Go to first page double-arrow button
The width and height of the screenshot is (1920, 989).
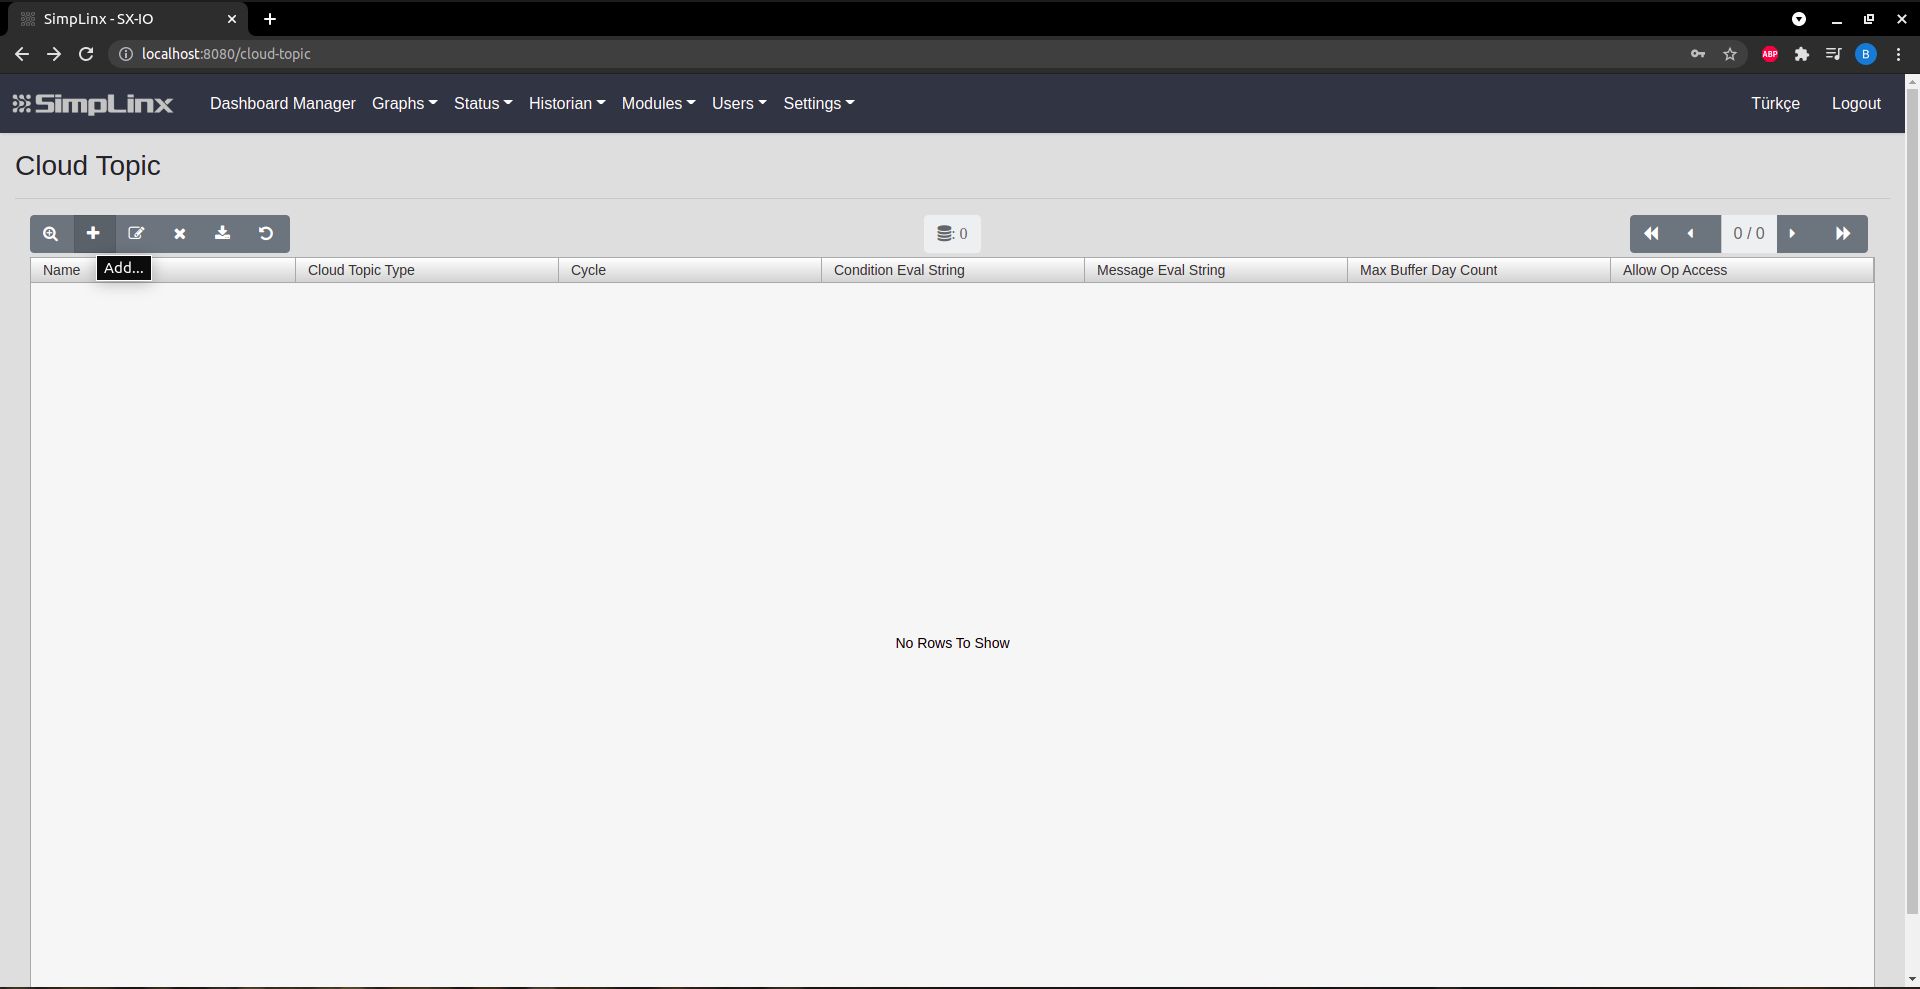click(1651, 234)
